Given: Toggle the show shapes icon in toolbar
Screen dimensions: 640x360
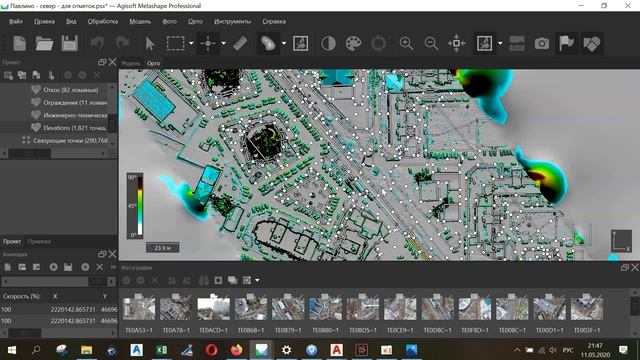Looking at the screenshot, I should click(x=592, y=43).
